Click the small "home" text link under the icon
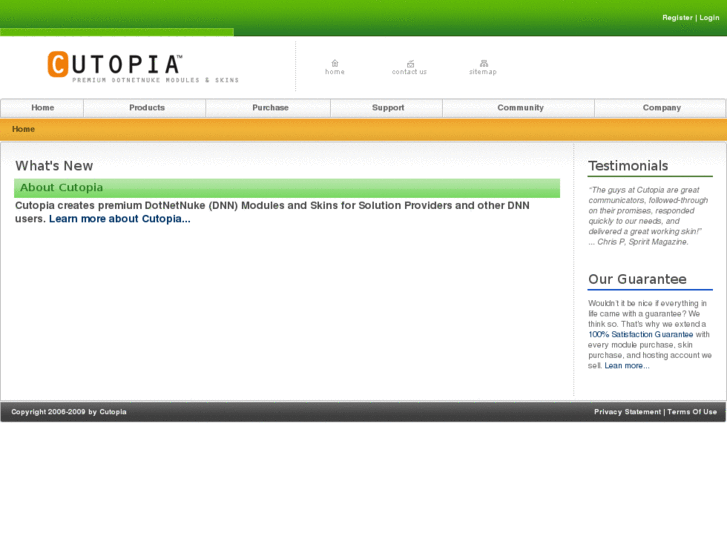Image resolution: width=727 pixels, height=545 pixels. pyautogui.click(x=335, y=72)
